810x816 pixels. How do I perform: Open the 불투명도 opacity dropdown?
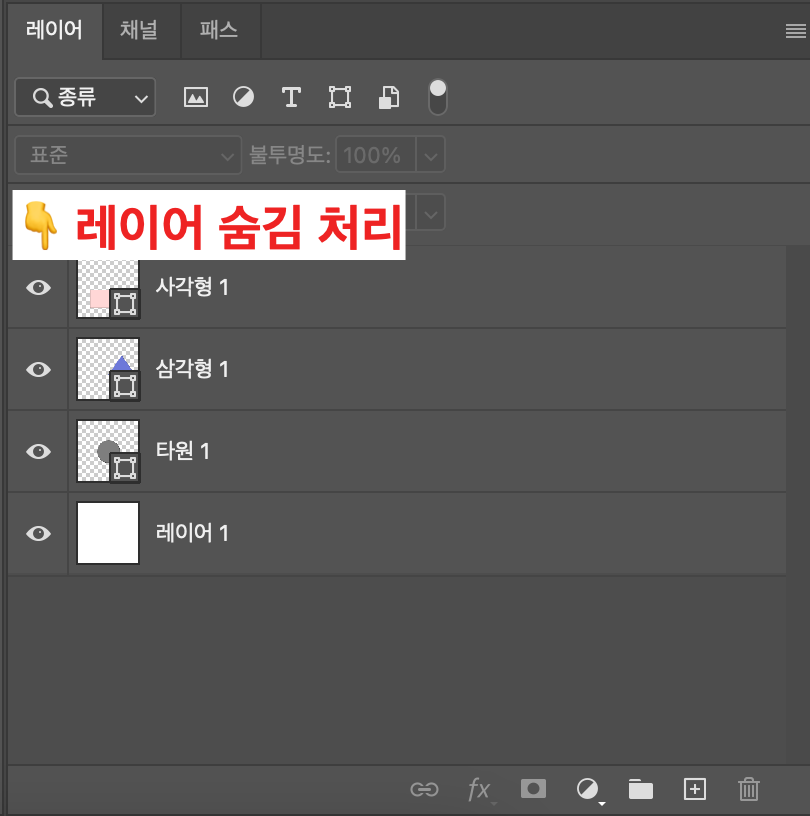430,155
